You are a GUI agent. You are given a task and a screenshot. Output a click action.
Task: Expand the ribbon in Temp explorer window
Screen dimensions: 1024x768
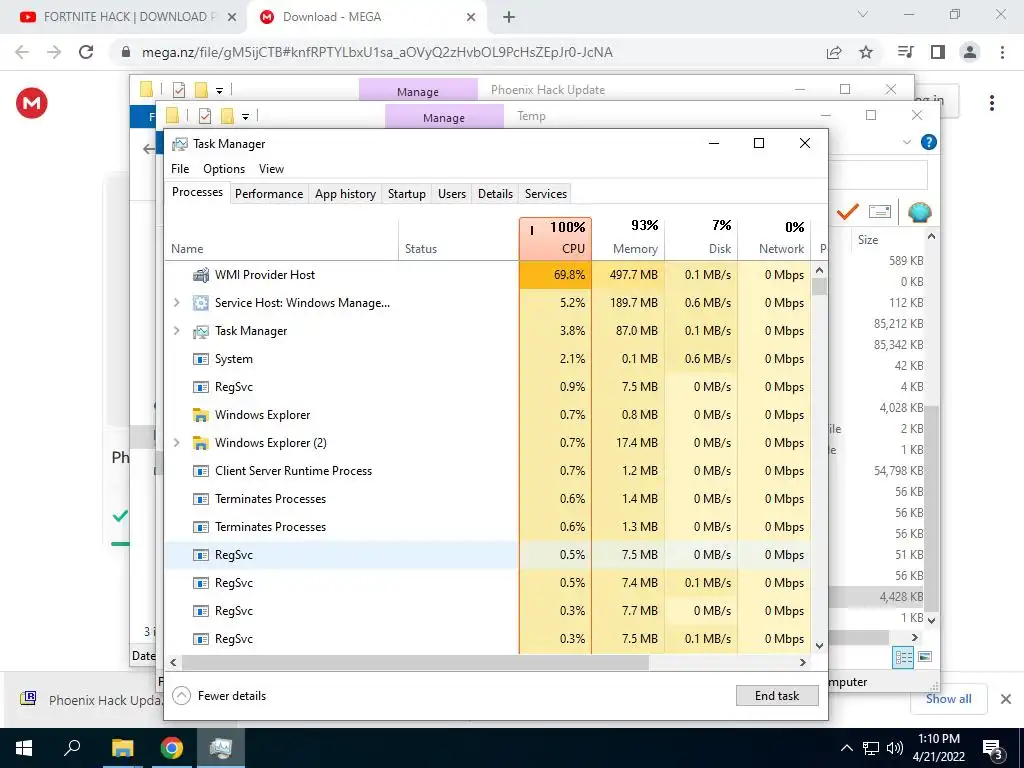click(906, 142)
